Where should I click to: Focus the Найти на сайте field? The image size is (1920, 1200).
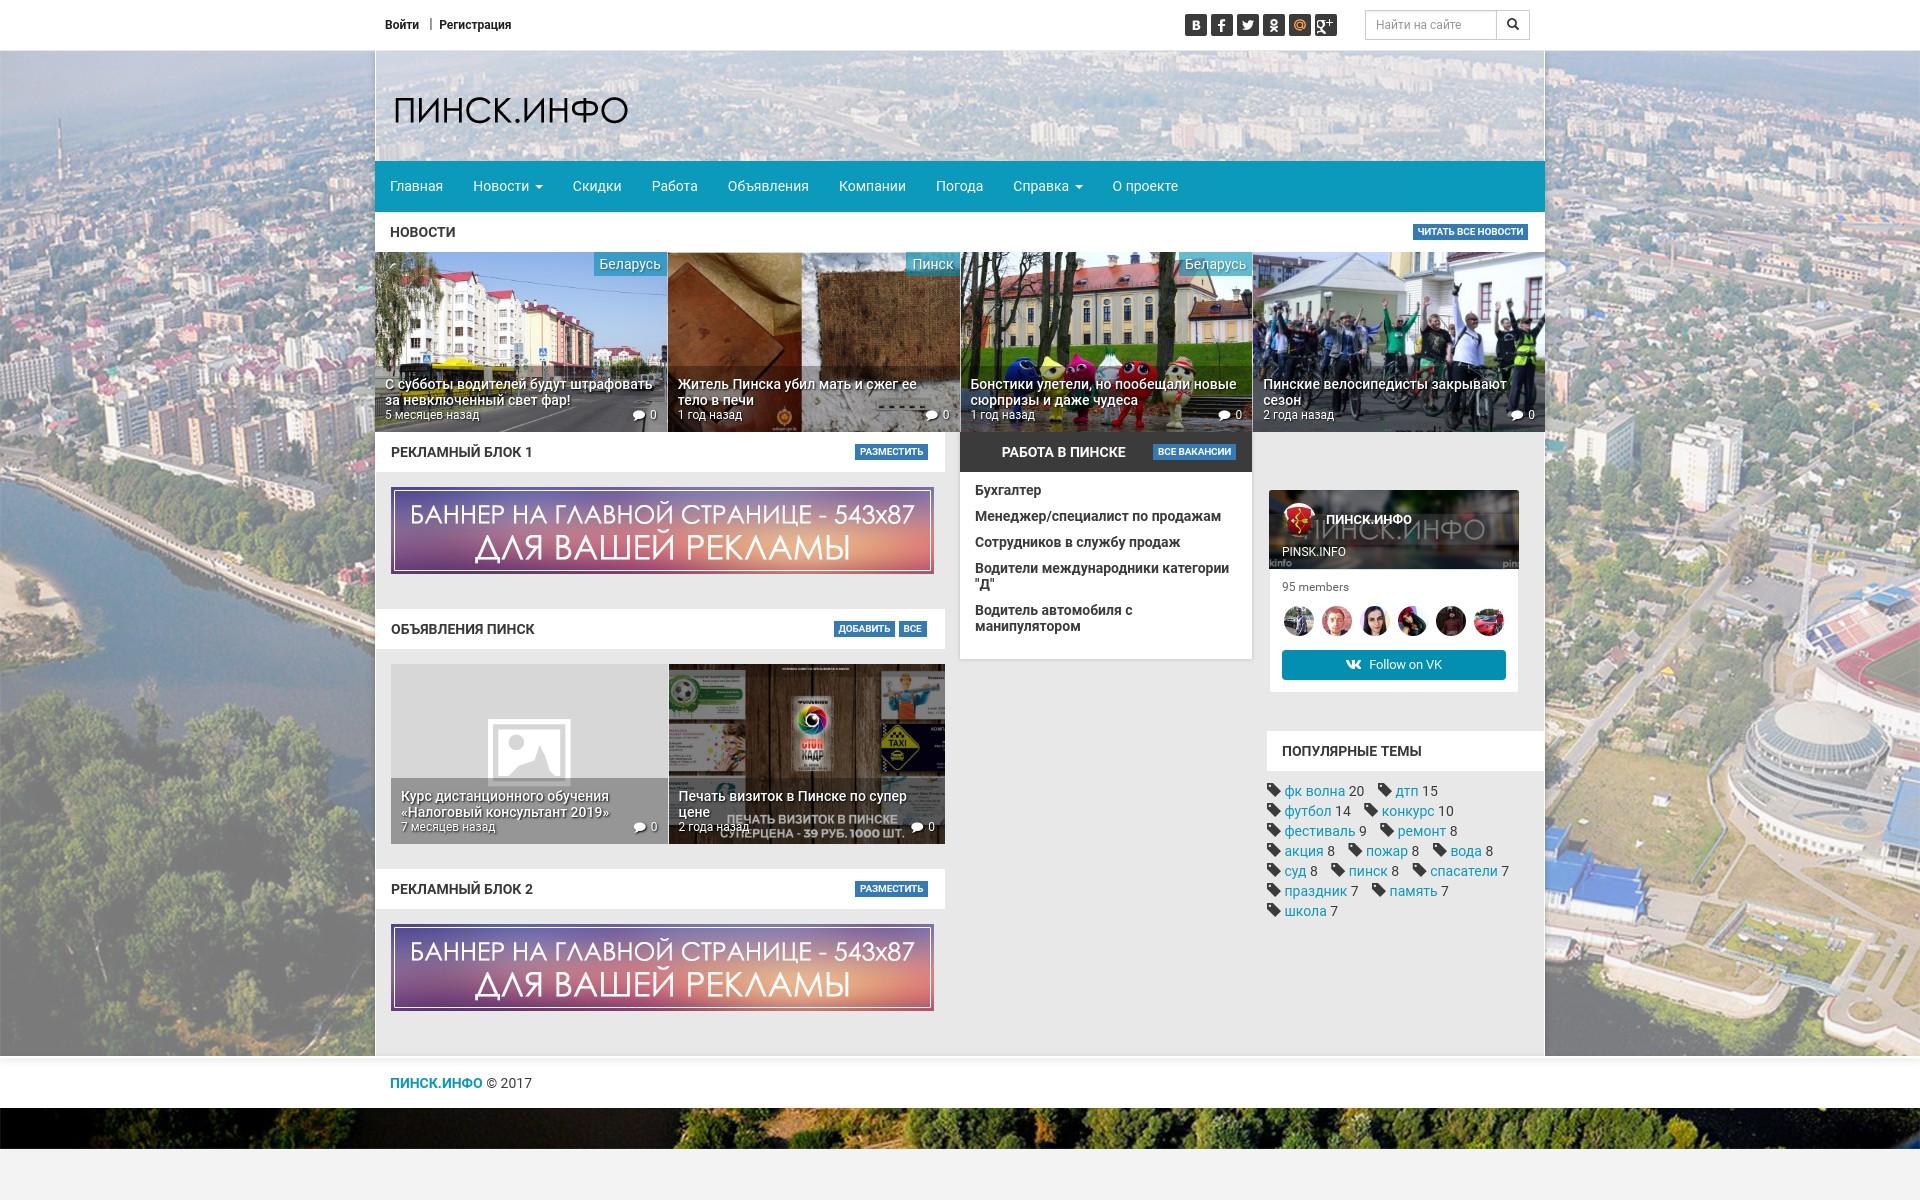(1430, 25)
